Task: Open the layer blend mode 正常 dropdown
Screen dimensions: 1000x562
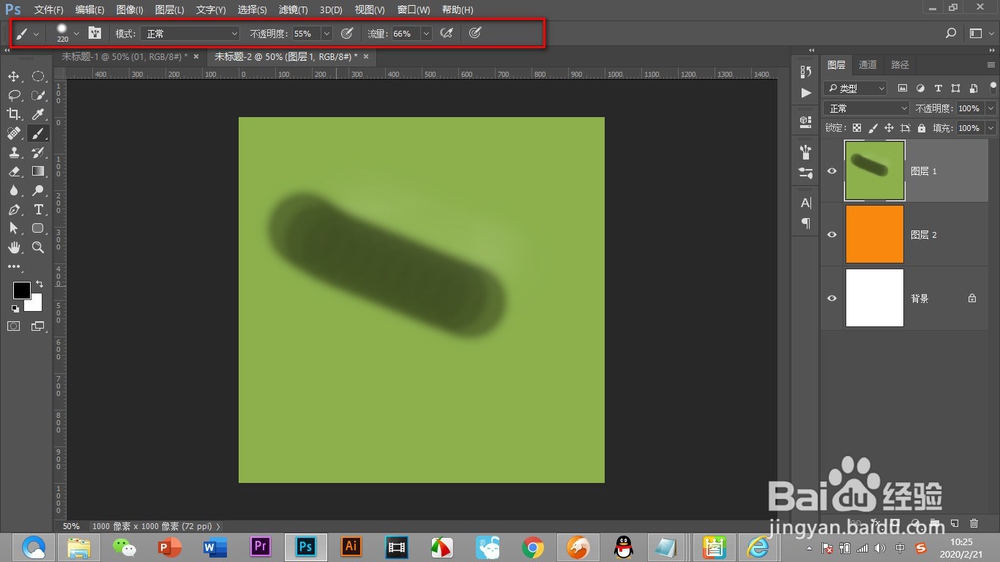Action: tap(866, 108)
